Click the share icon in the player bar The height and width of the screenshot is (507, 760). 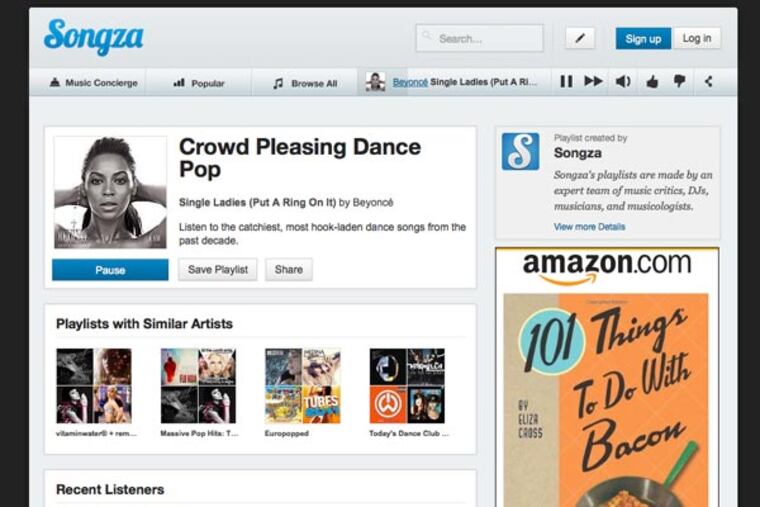708,81
